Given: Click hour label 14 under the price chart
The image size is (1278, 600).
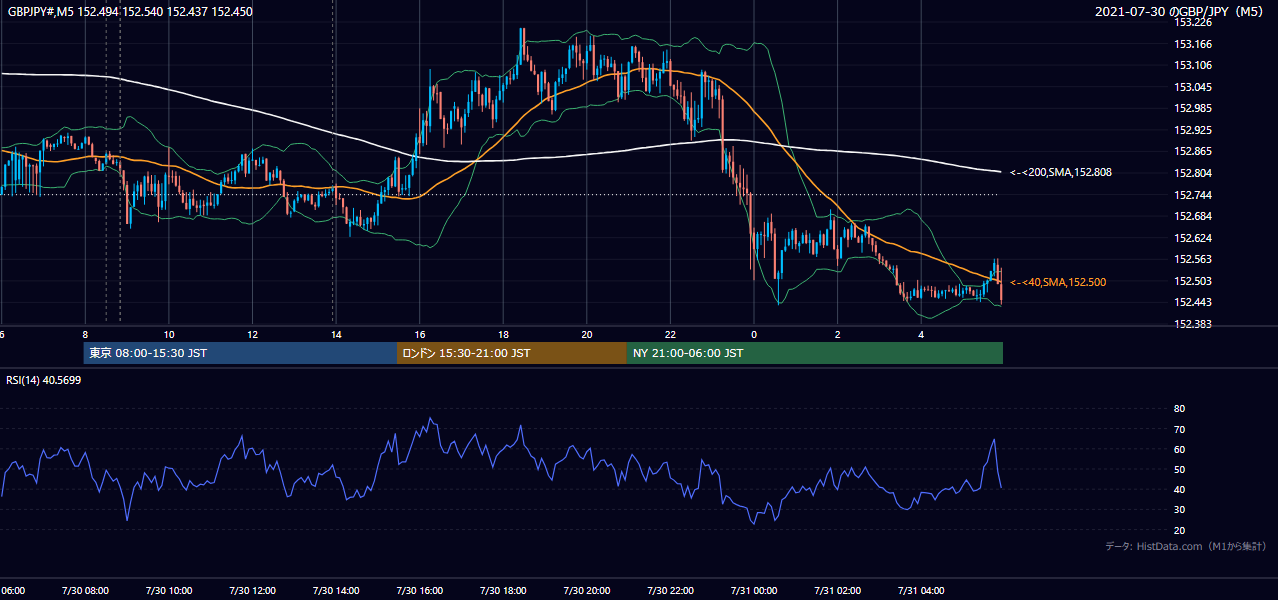Looking at the screenshot, I should tap(336, 334).
